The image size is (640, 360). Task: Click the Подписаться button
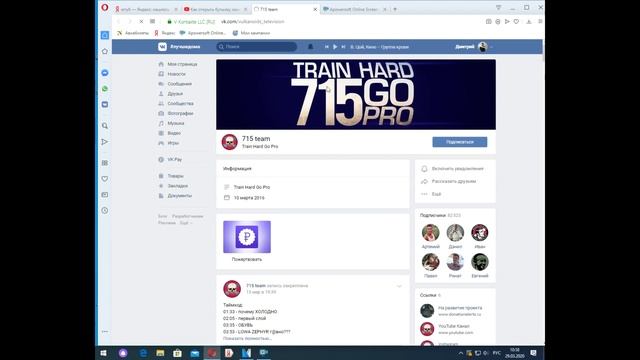pyautogui.click(x=460, y=142)
